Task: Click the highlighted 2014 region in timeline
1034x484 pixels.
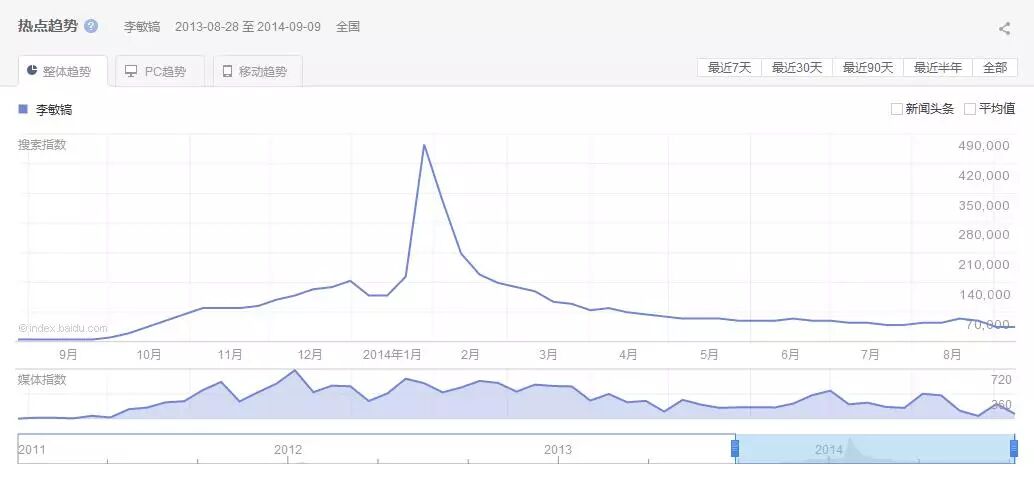Action: tap(874, 449)
